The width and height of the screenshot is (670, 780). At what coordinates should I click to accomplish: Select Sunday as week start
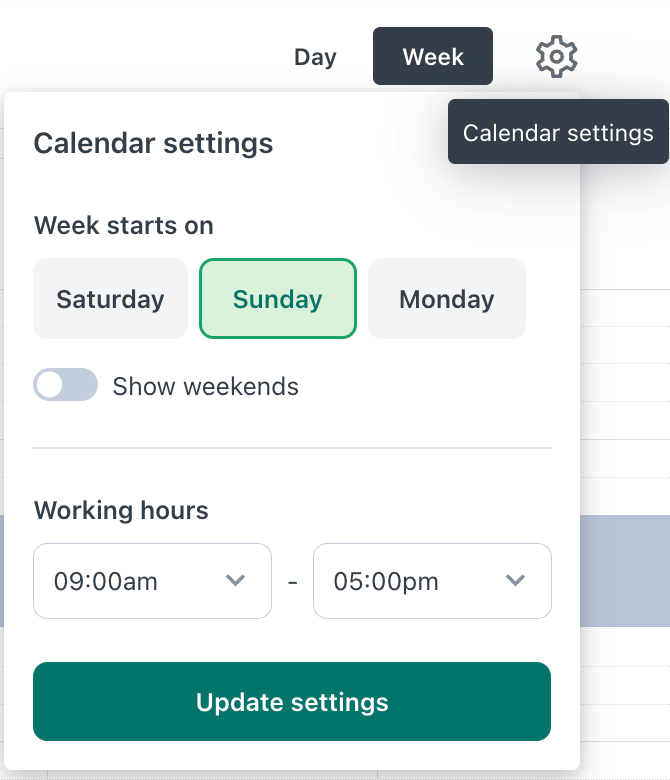[x=278, y=299]
